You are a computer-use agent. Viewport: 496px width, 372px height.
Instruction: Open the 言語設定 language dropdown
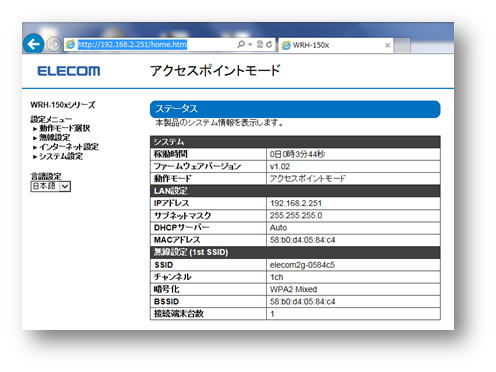[51, 186]
